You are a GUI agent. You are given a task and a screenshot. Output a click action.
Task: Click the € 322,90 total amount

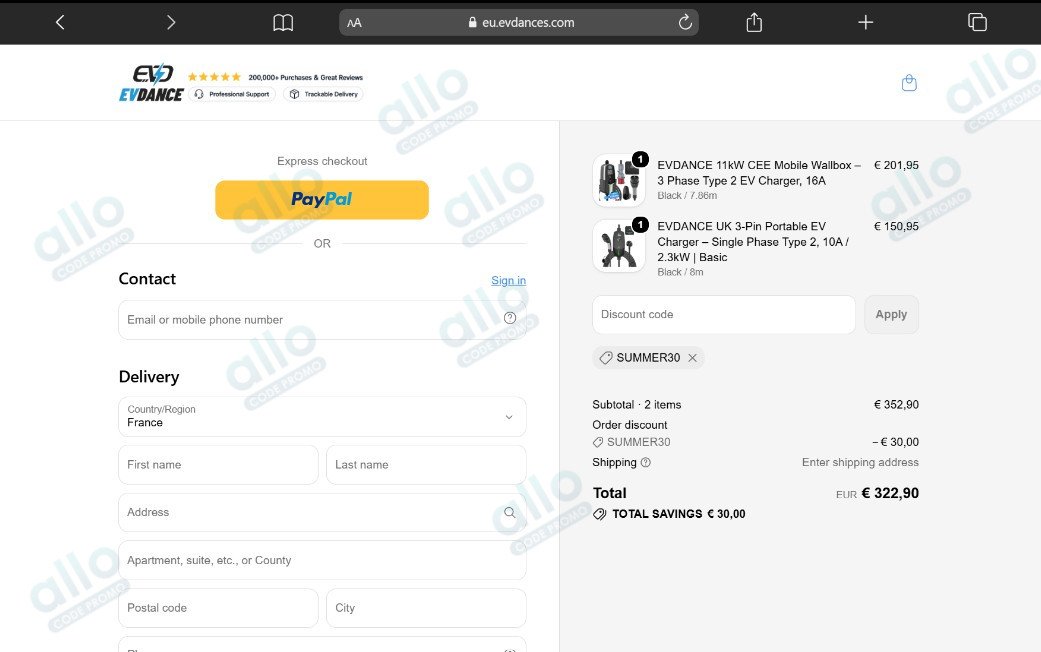[890, 493]
